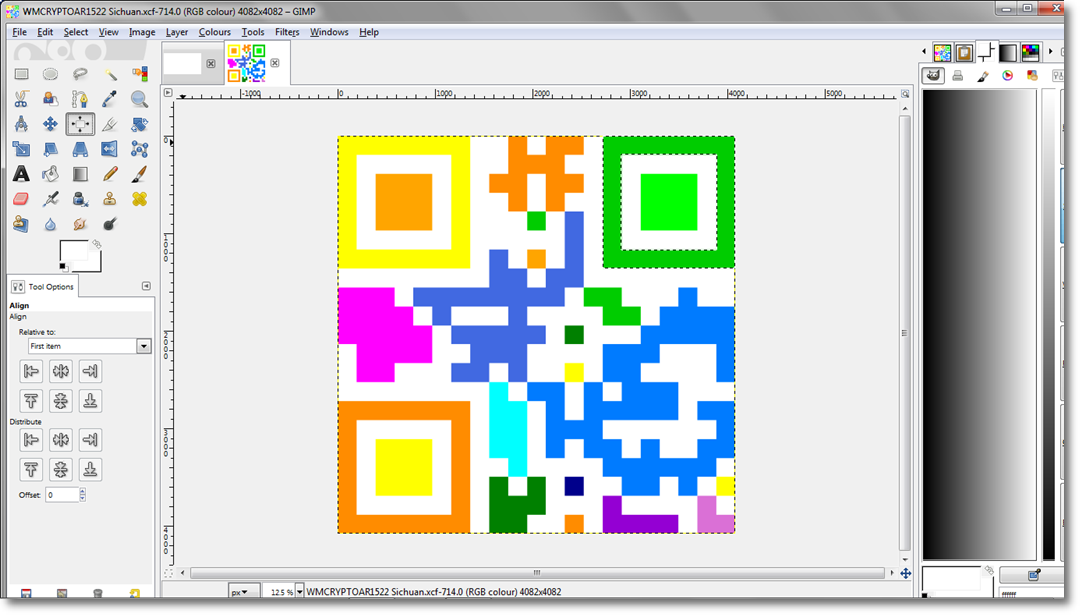1080x615 pixels.
Task: Open the File menu
Action: (x=19, y=32)
